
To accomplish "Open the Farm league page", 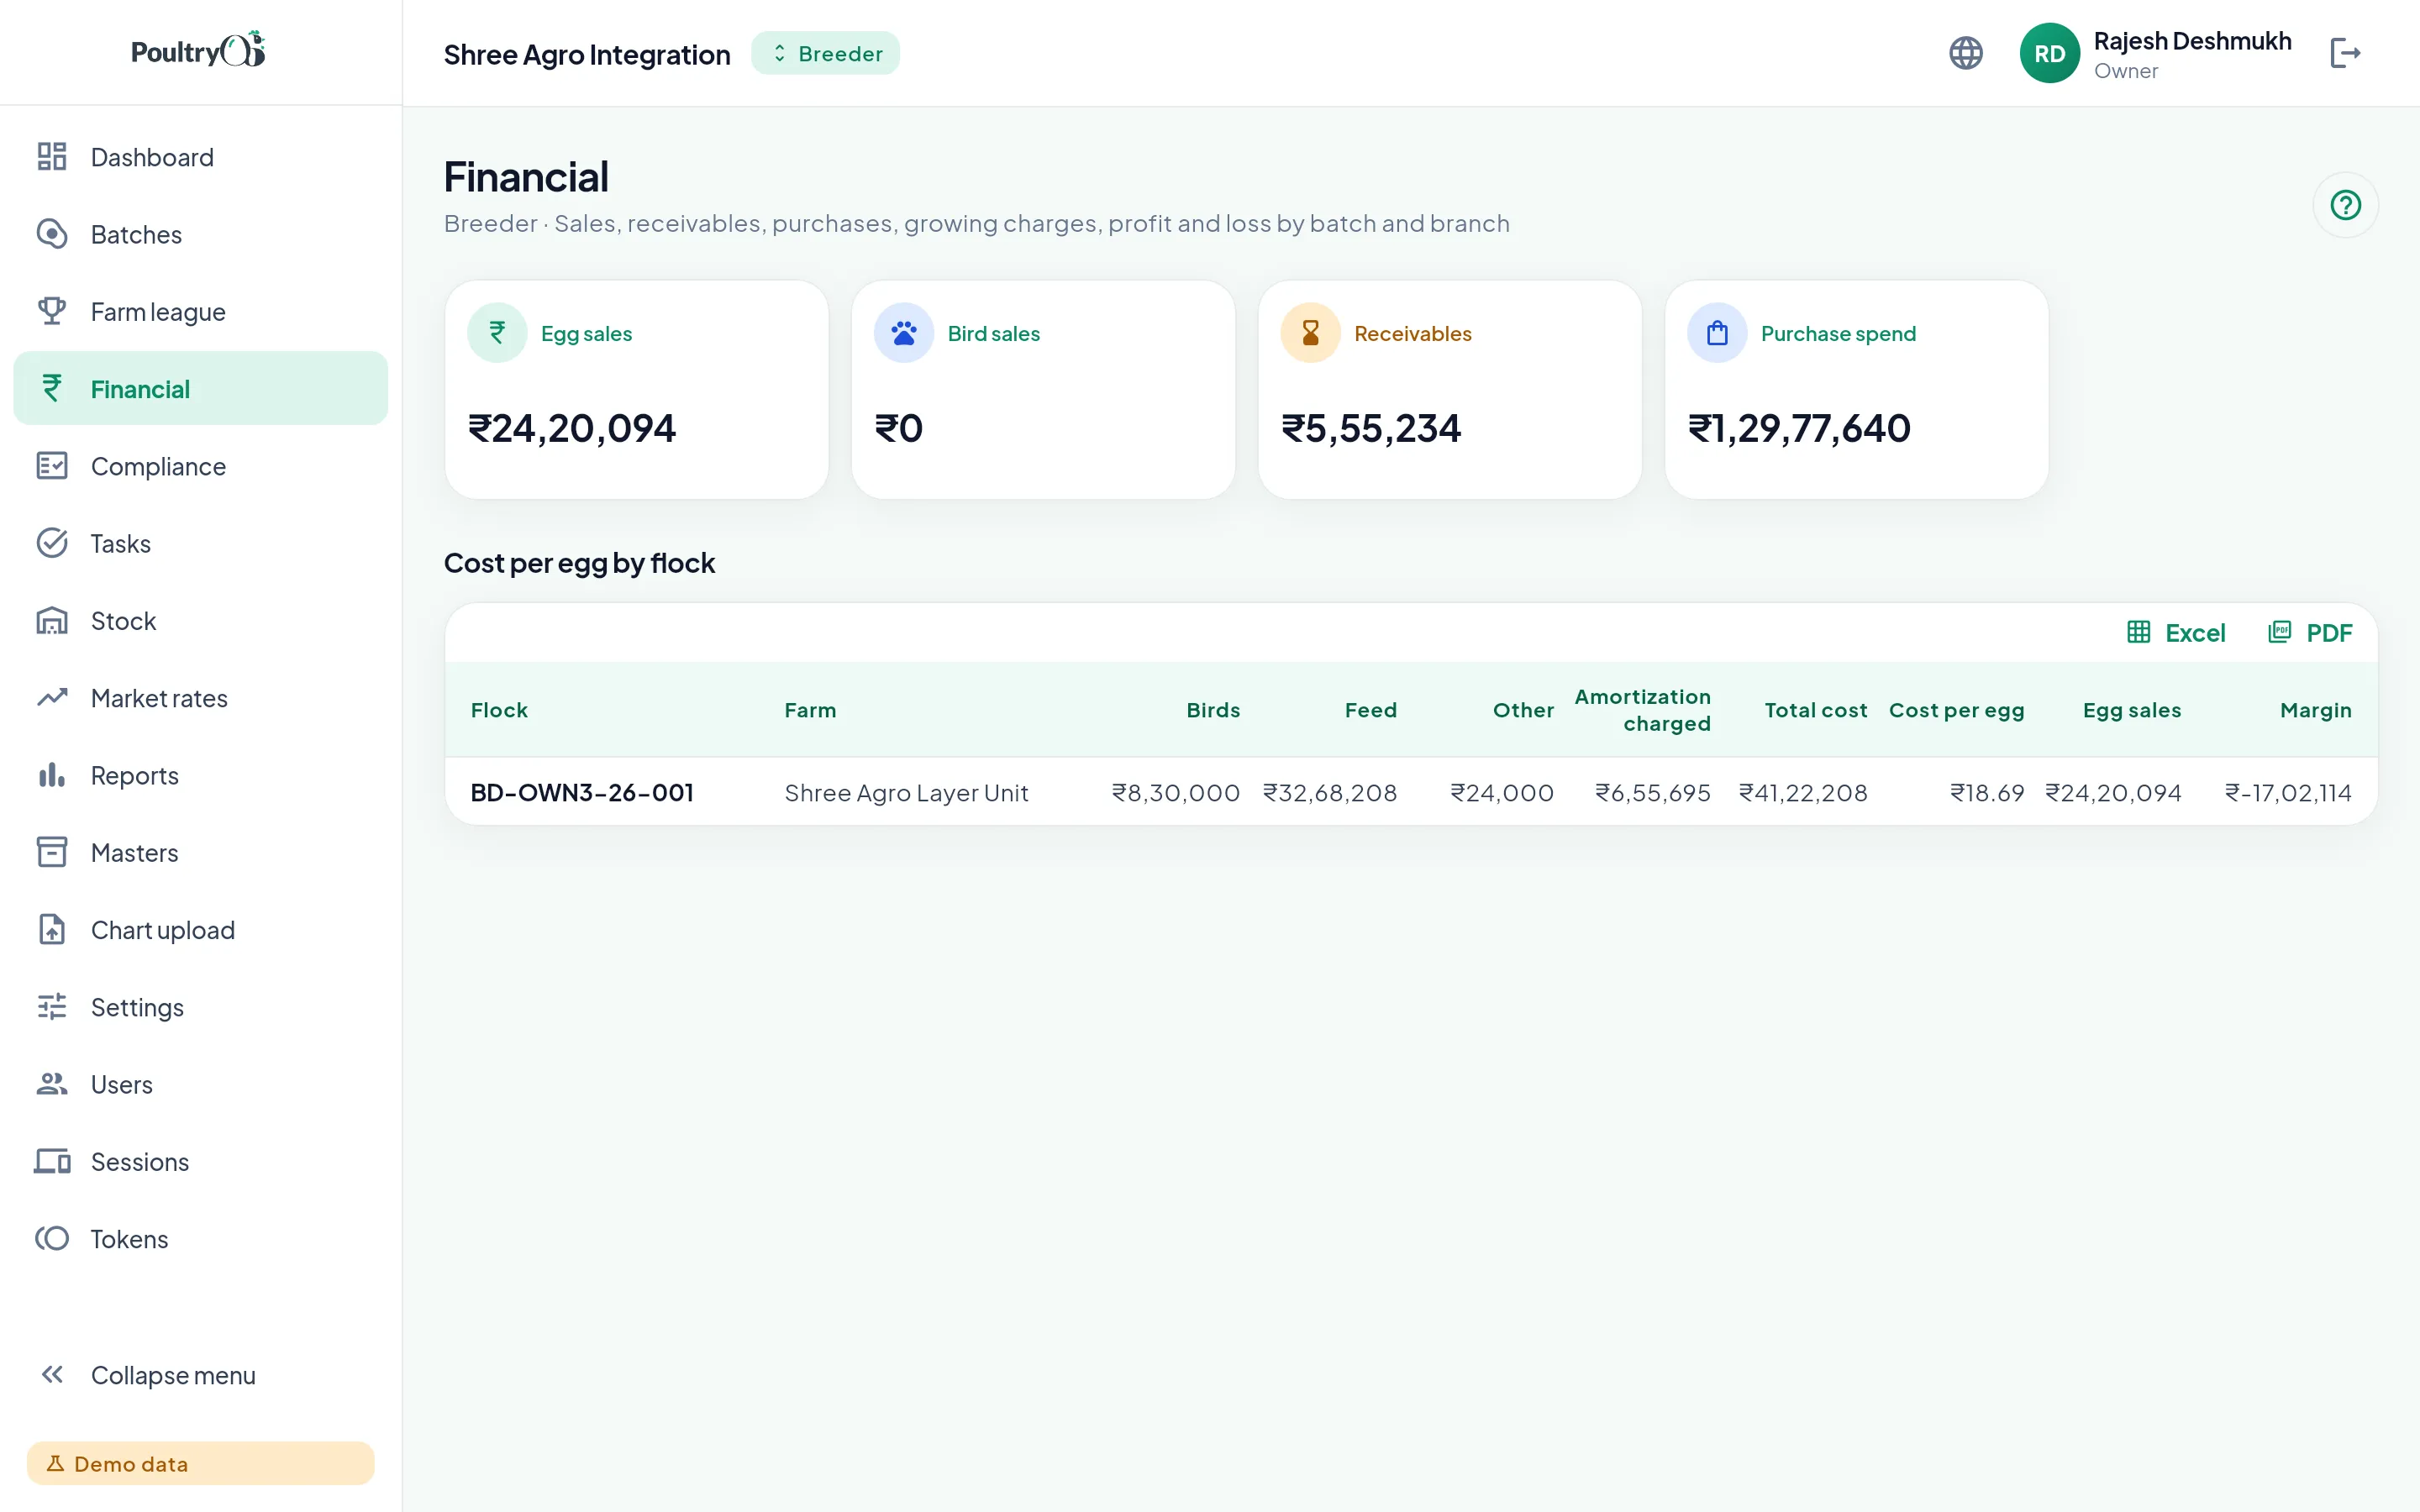I will click(x=200, y=311).
